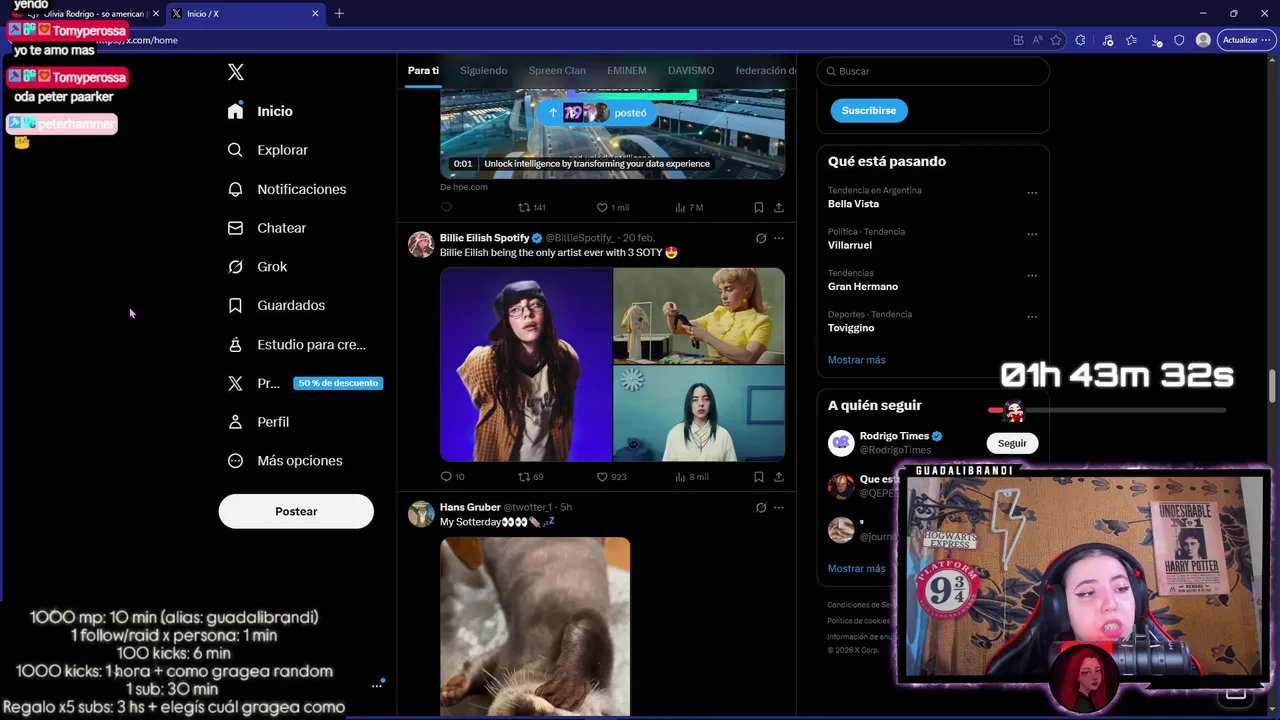Screen dimensions: 1280x720
Task: Switch to the DAVISMO tab
Action: tap(691, 71)
